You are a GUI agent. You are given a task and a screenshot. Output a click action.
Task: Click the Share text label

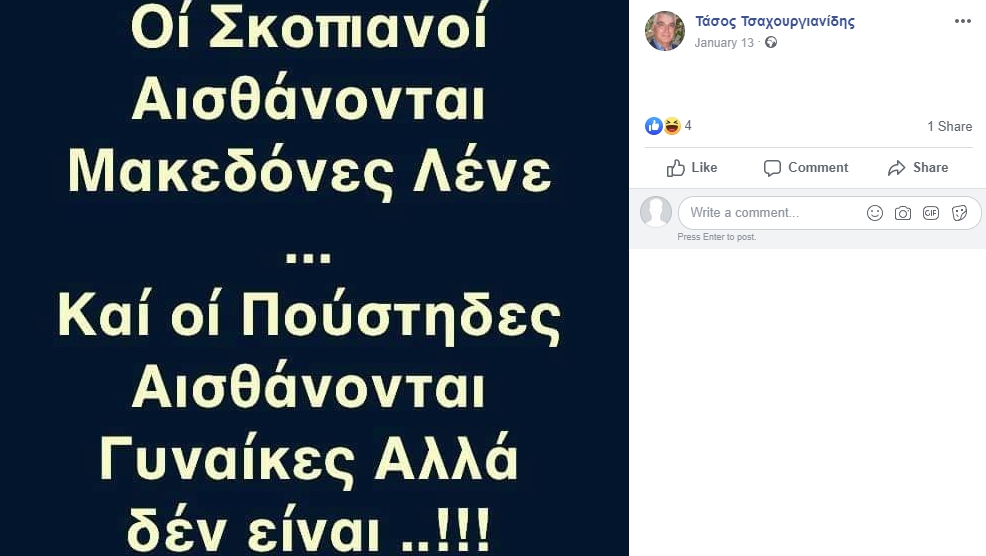[931, 167]
